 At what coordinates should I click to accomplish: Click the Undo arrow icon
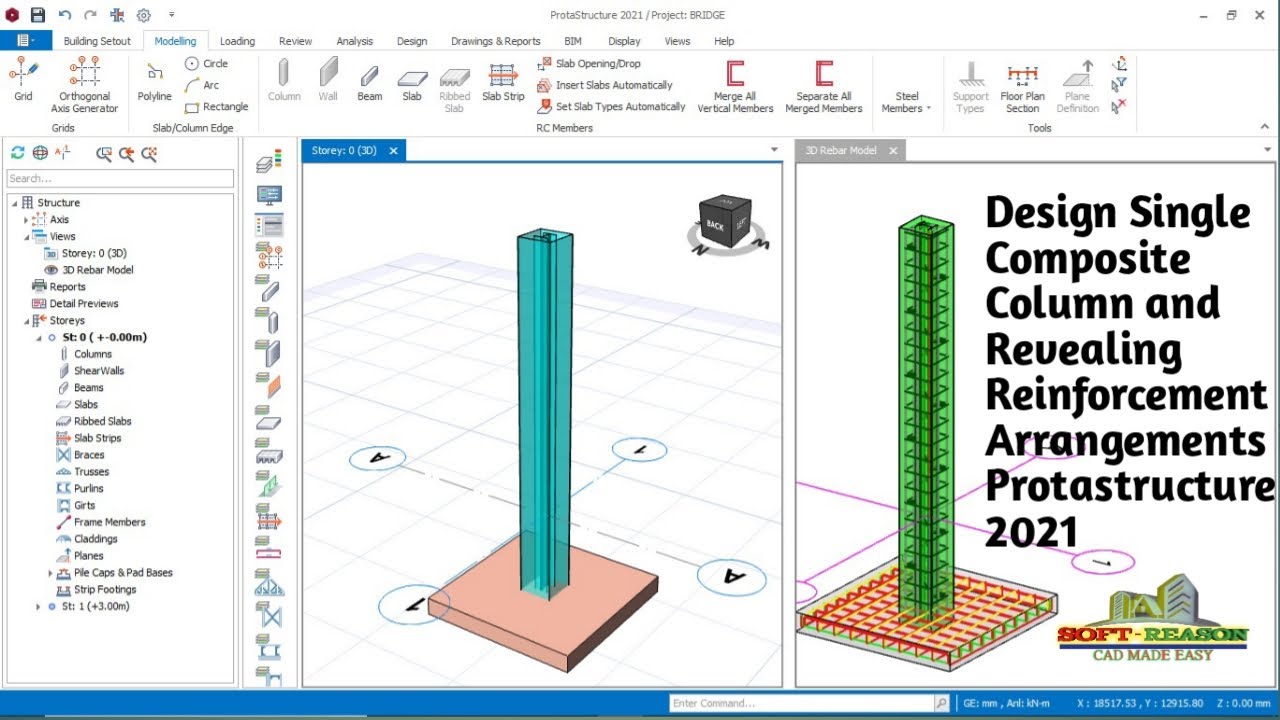click(65, 15)
